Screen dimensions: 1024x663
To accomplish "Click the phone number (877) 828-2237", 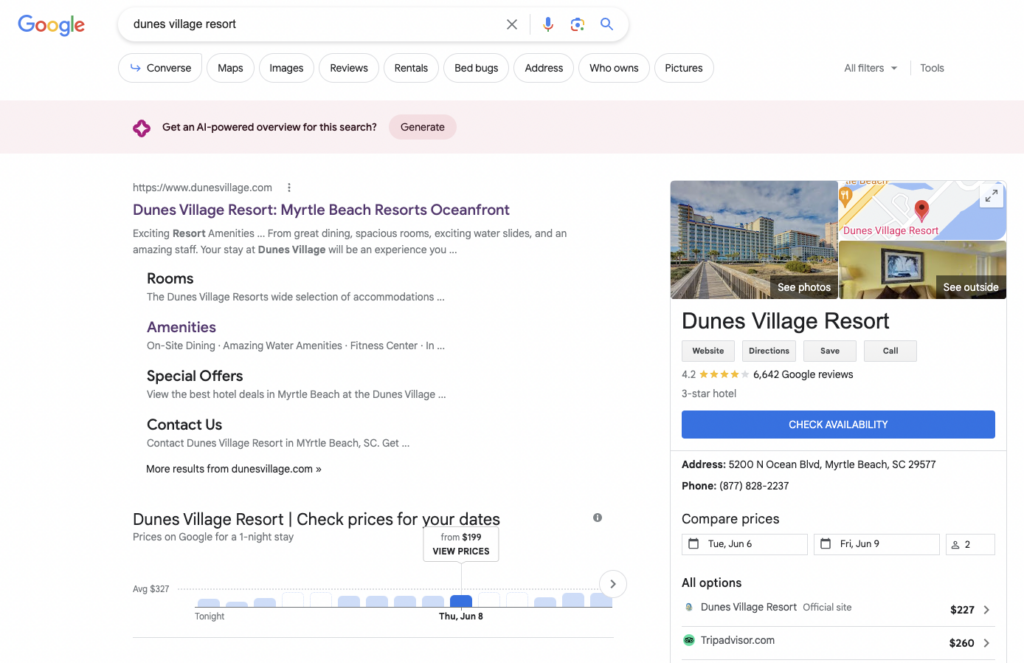I will 754,486.
